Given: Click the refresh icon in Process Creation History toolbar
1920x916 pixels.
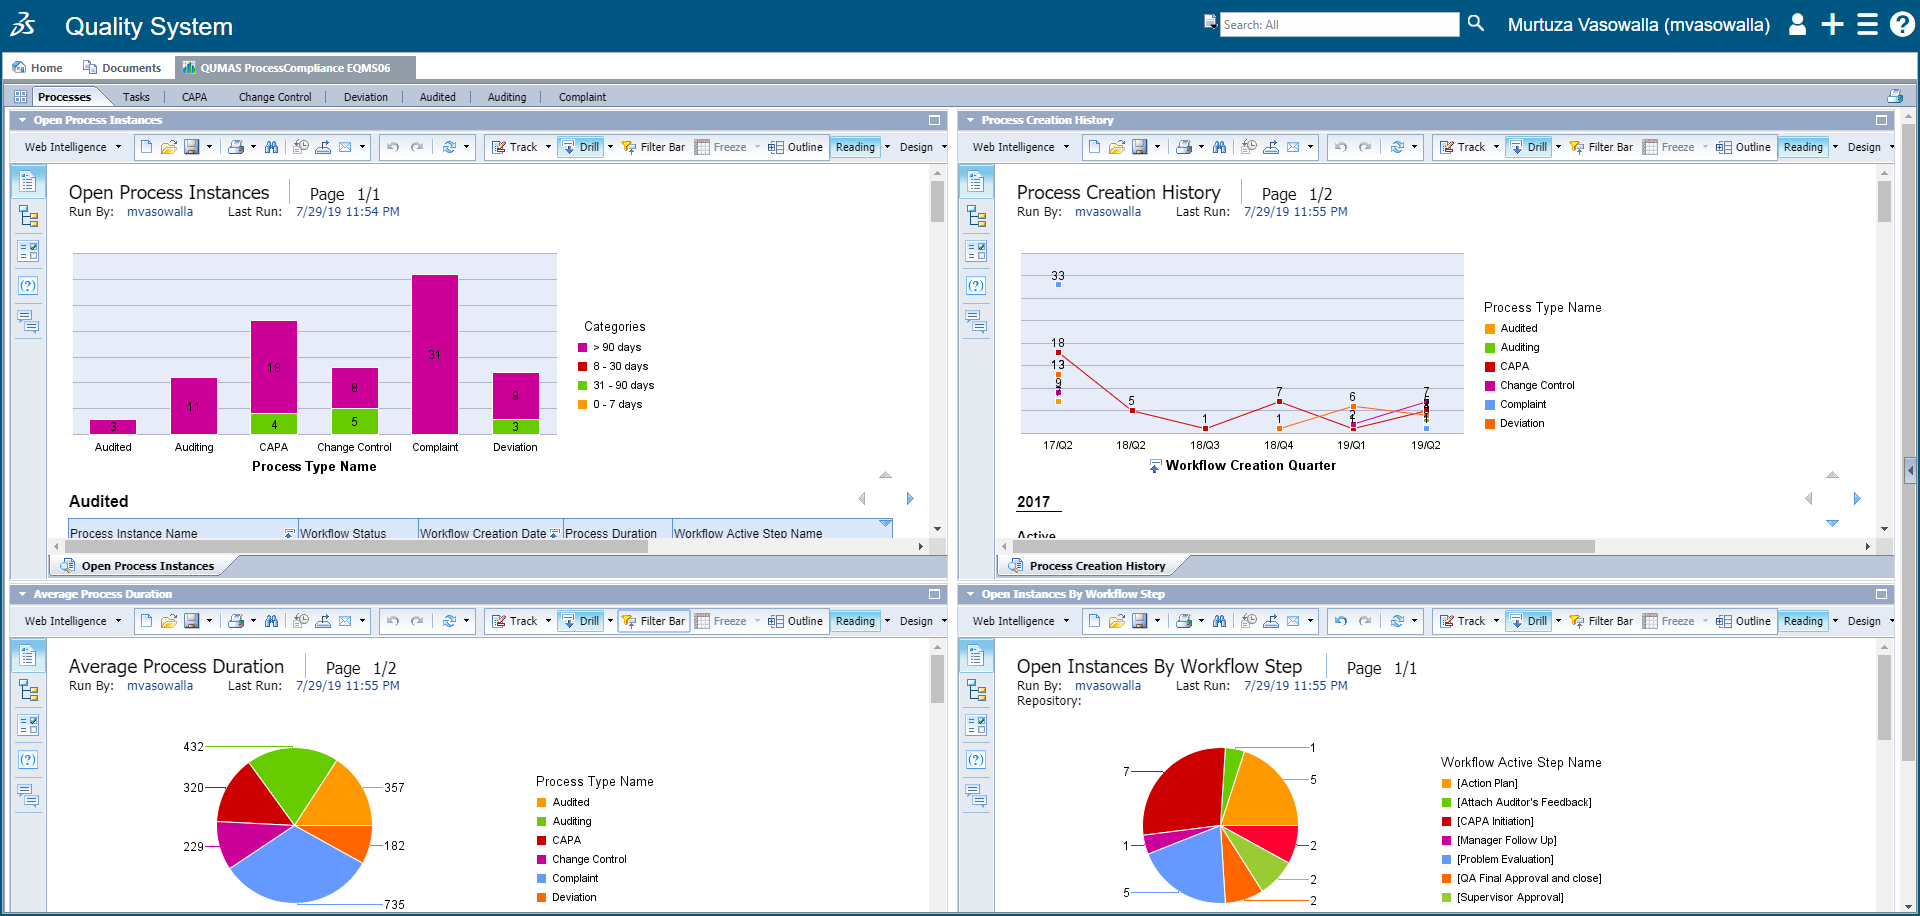Looking at the screenshot, I should pyautogui.click(x=1397, y=147).
